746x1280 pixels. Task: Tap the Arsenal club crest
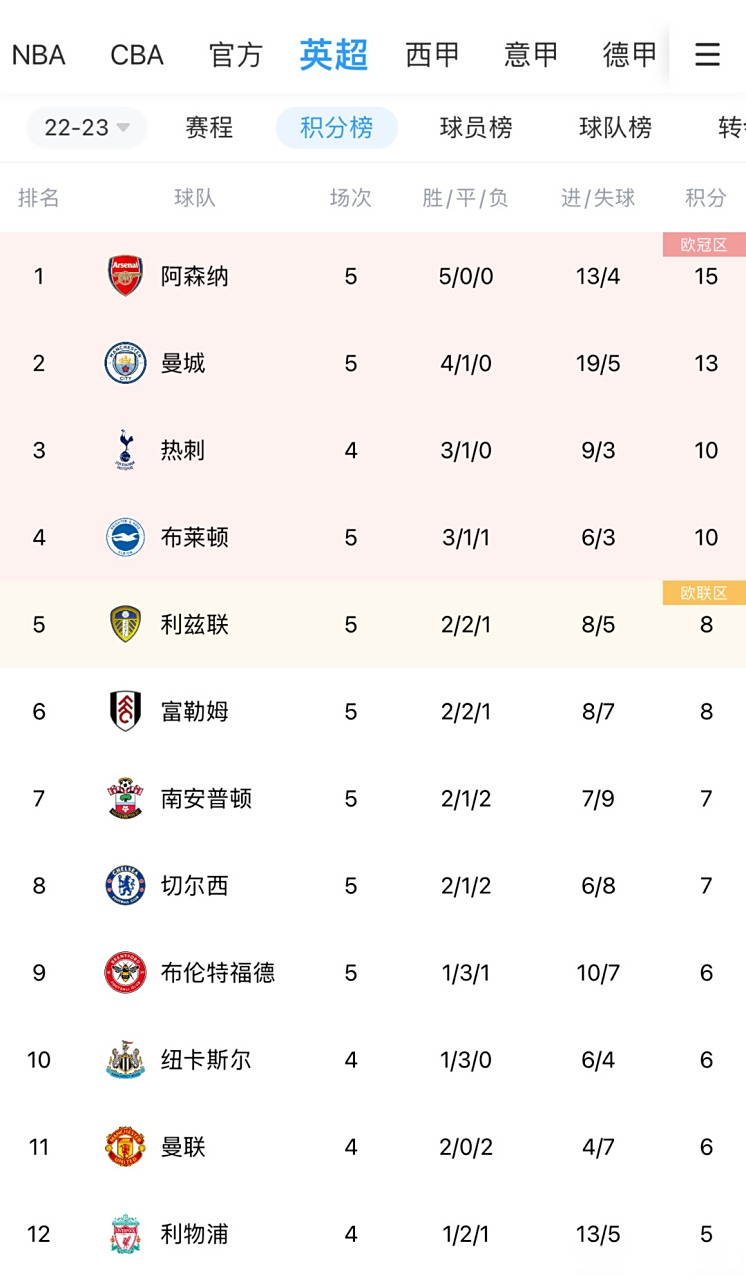[126, 276]
